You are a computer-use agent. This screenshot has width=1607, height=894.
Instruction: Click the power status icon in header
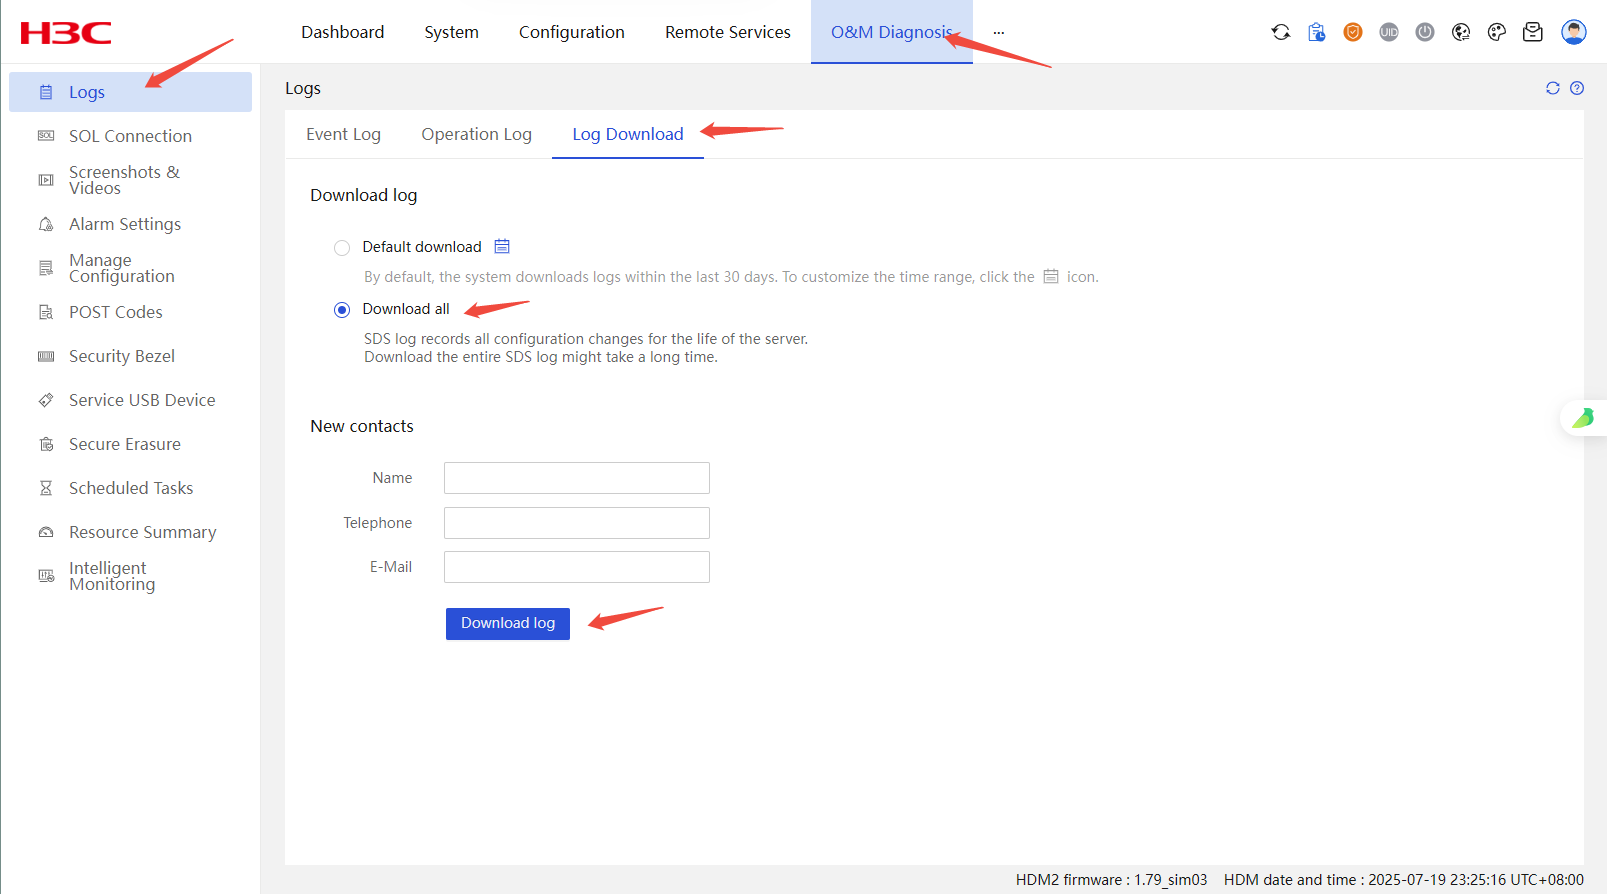coord(1425,32)
